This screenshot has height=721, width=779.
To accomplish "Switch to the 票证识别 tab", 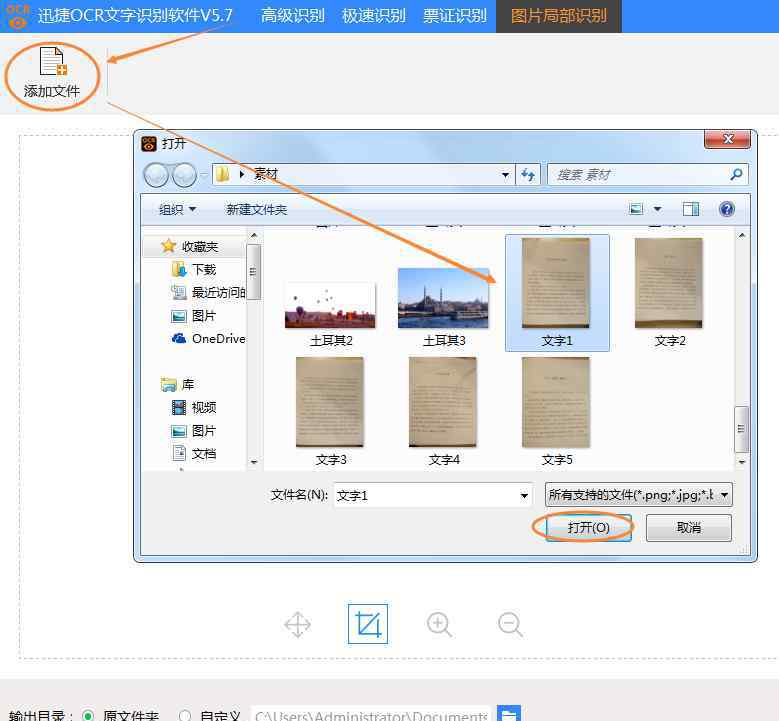I will 455,16.
